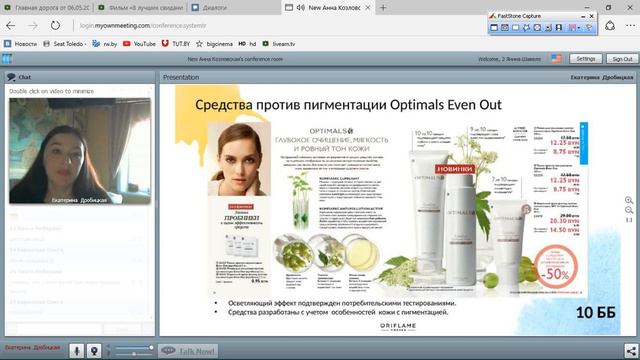The image size is (640, 360).
Task: Open a new browser tab
Action: click(383, 7)
